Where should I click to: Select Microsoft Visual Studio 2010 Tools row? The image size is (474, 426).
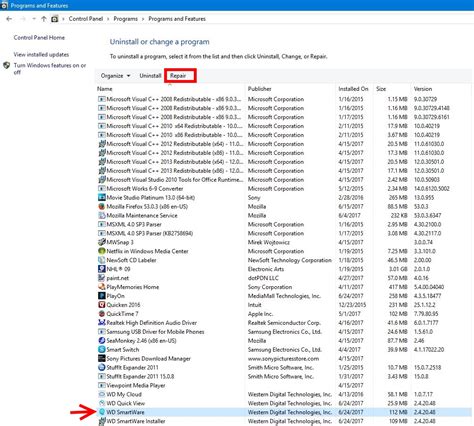coord(283,180)
